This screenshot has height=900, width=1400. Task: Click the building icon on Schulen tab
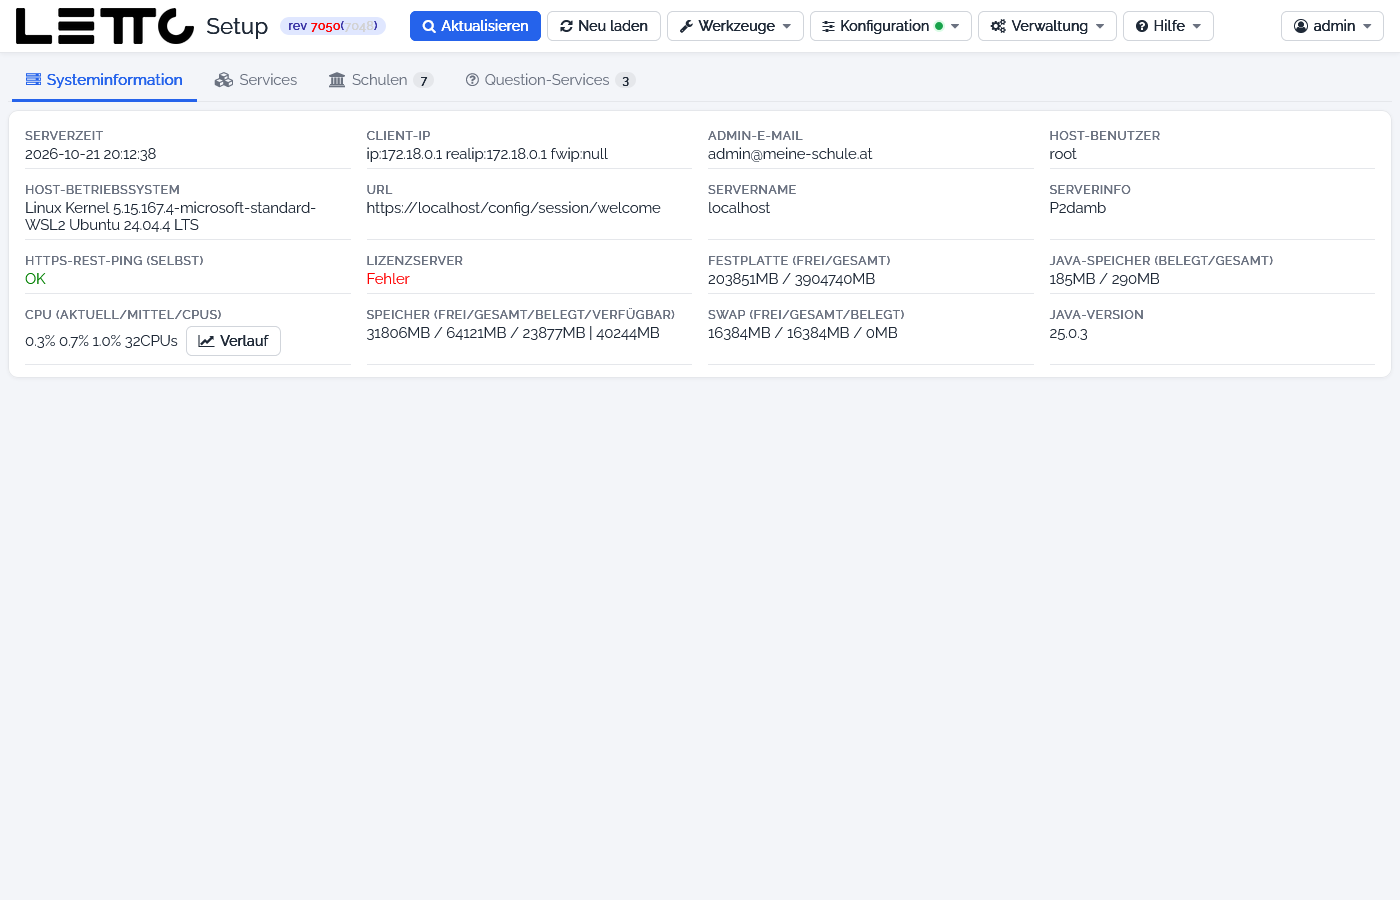[337, 80]
